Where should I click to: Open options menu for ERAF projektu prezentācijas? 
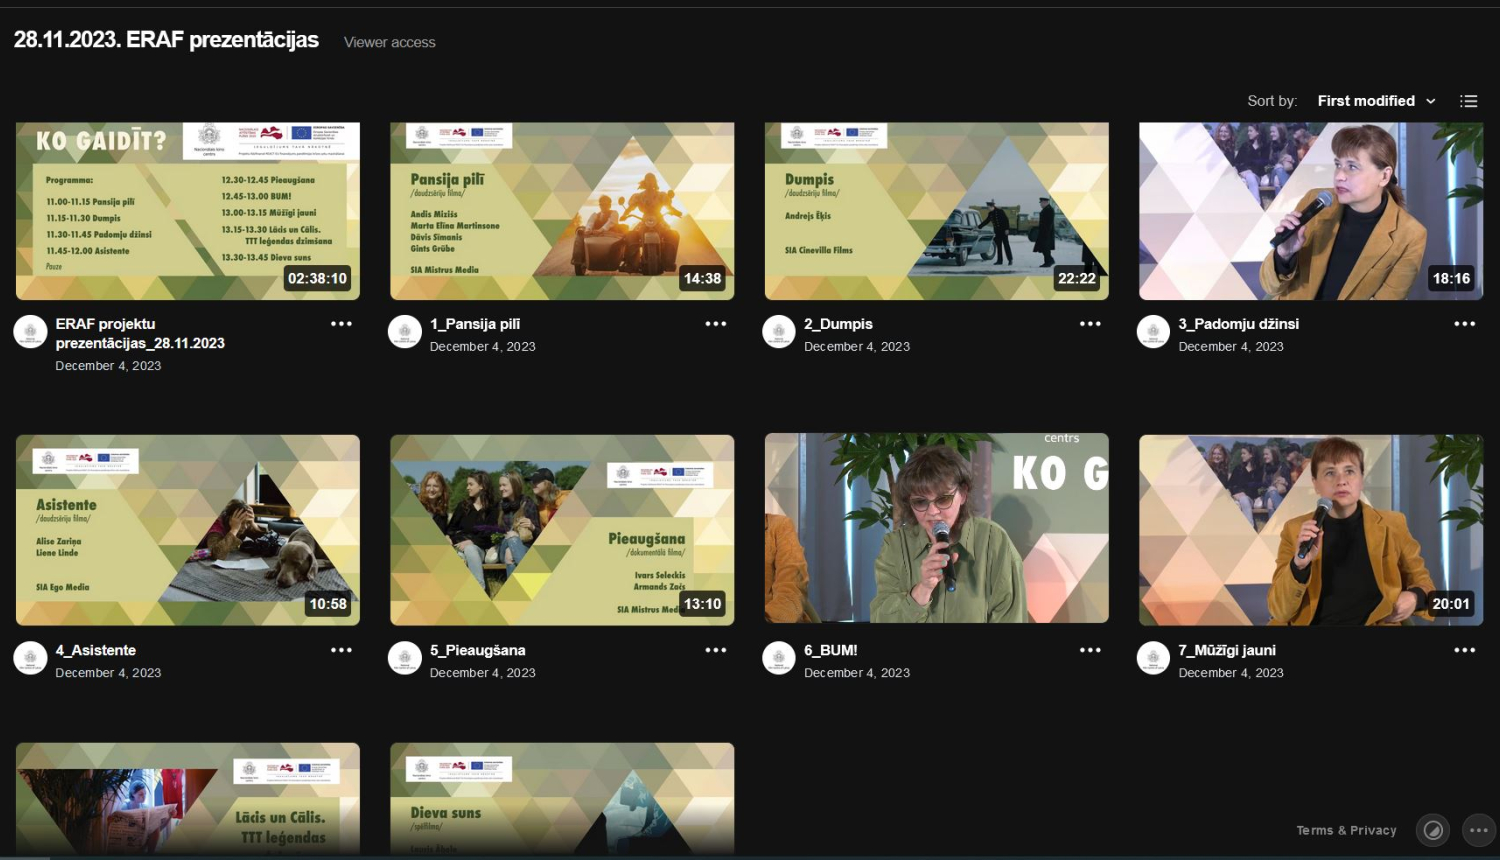pos(341,324)
